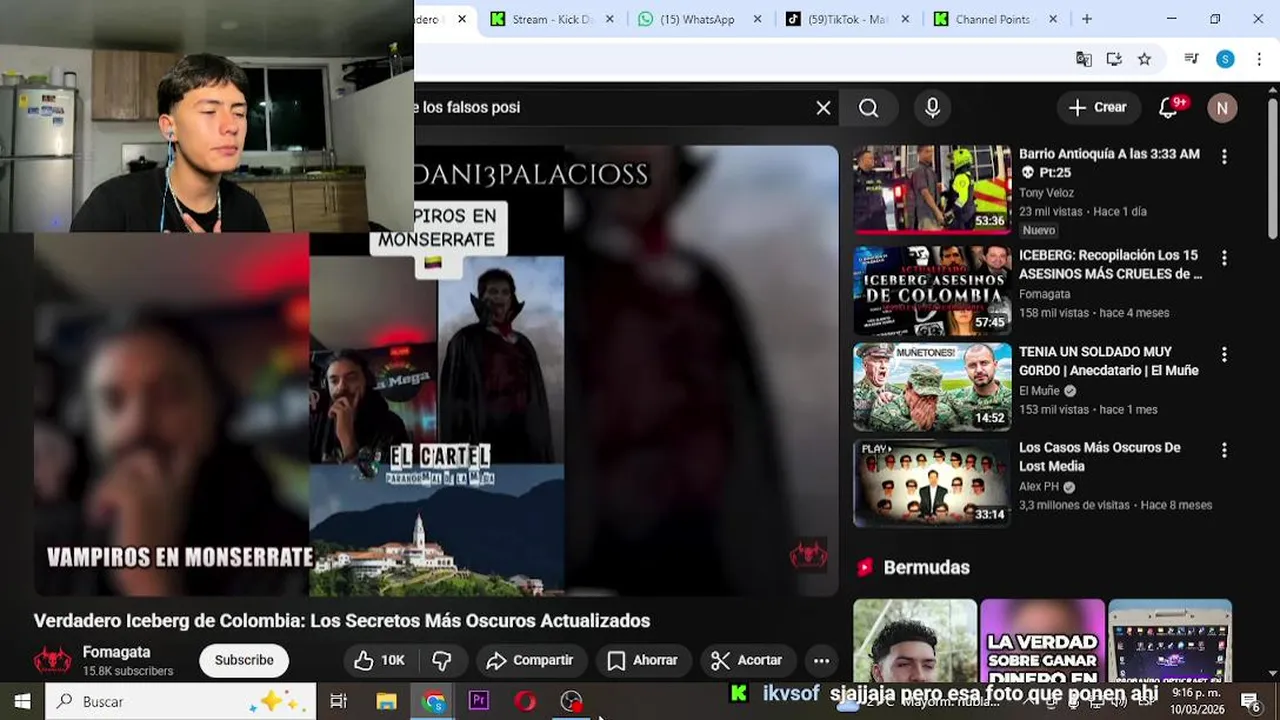
Task: Open title 'Barrio Antioquía A las 3:33 AM'
Action: point(1109,163)
